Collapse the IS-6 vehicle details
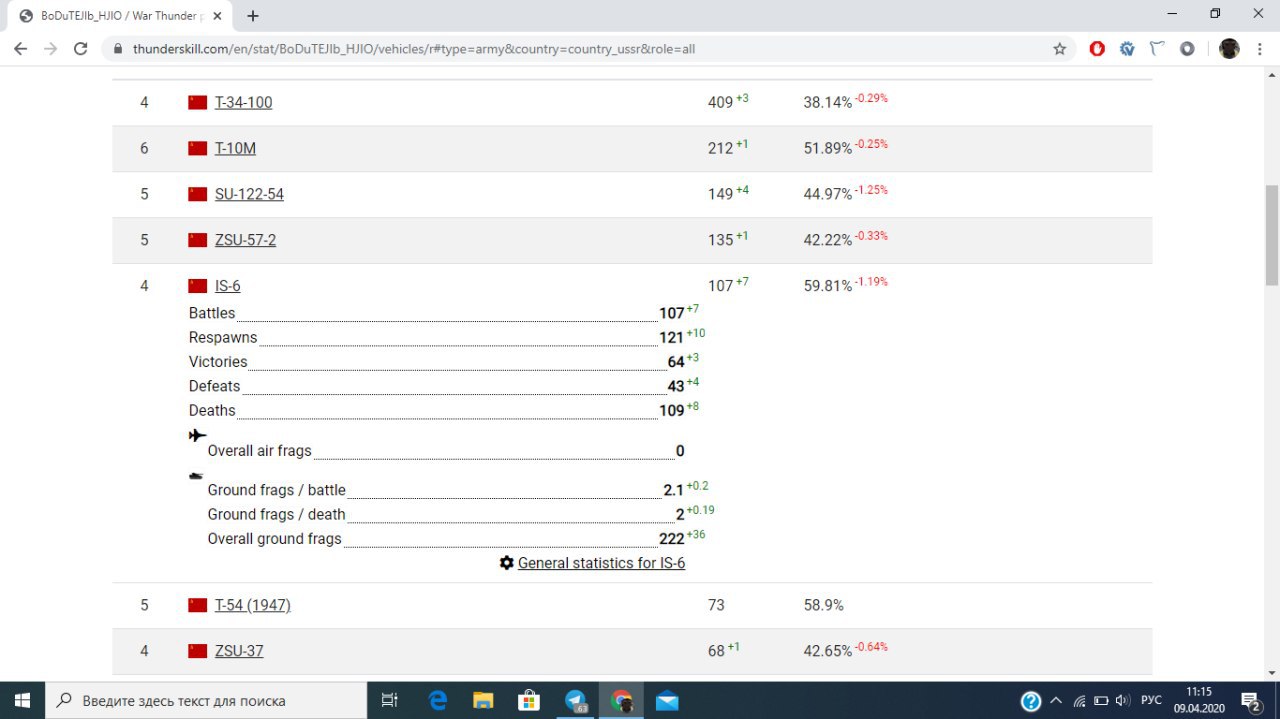This screenshot has height=719, width=1280. [x=227, y=286]
